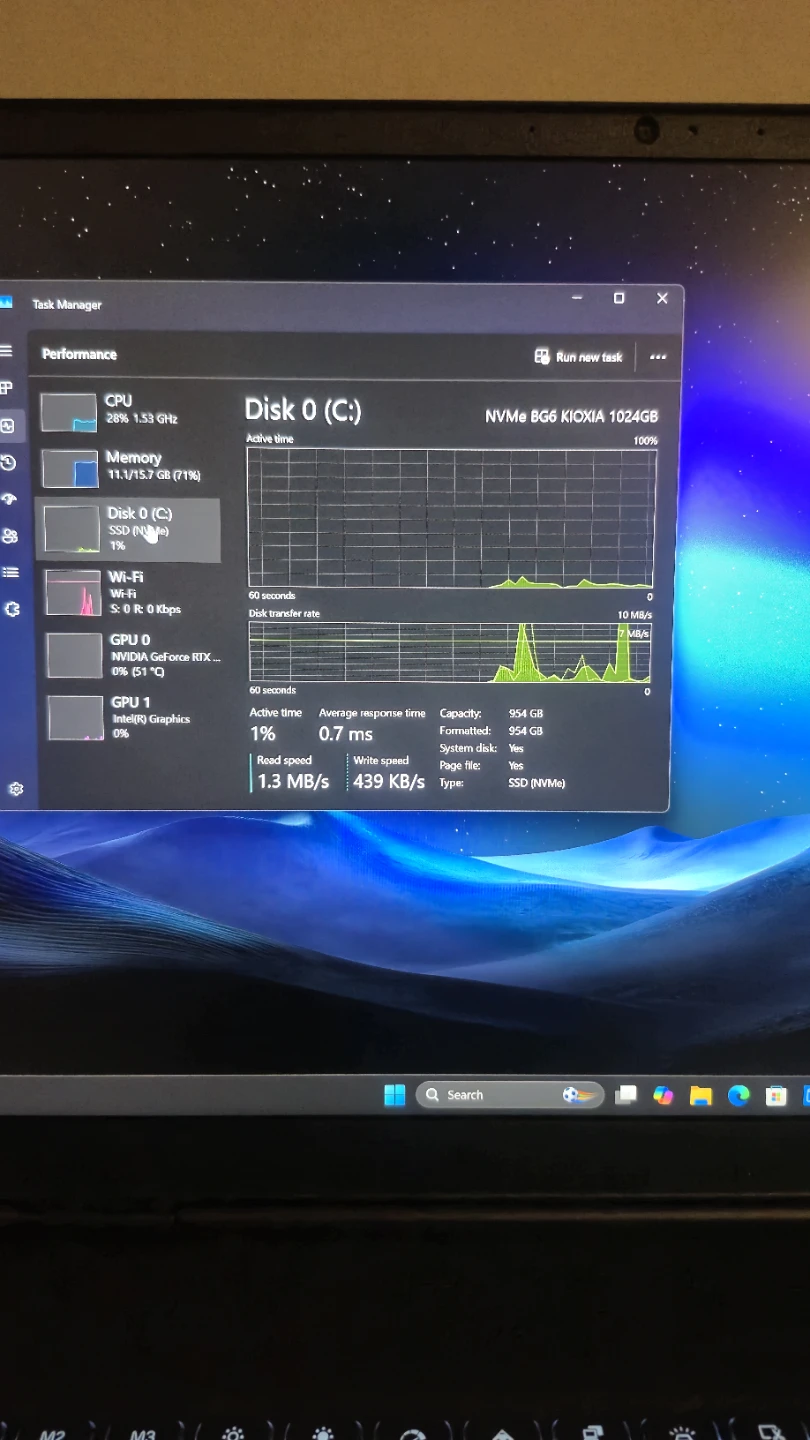Open the Services puzzle-piece sidebar icon
Viewport: 810px width, 1440px height.
tap(12, 609)
